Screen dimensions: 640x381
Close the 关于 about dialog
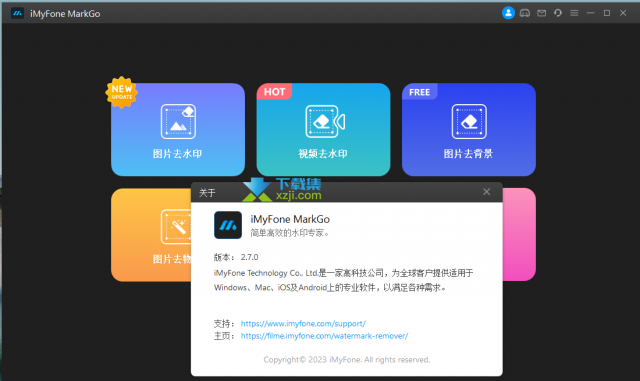(x=487, y=192)
